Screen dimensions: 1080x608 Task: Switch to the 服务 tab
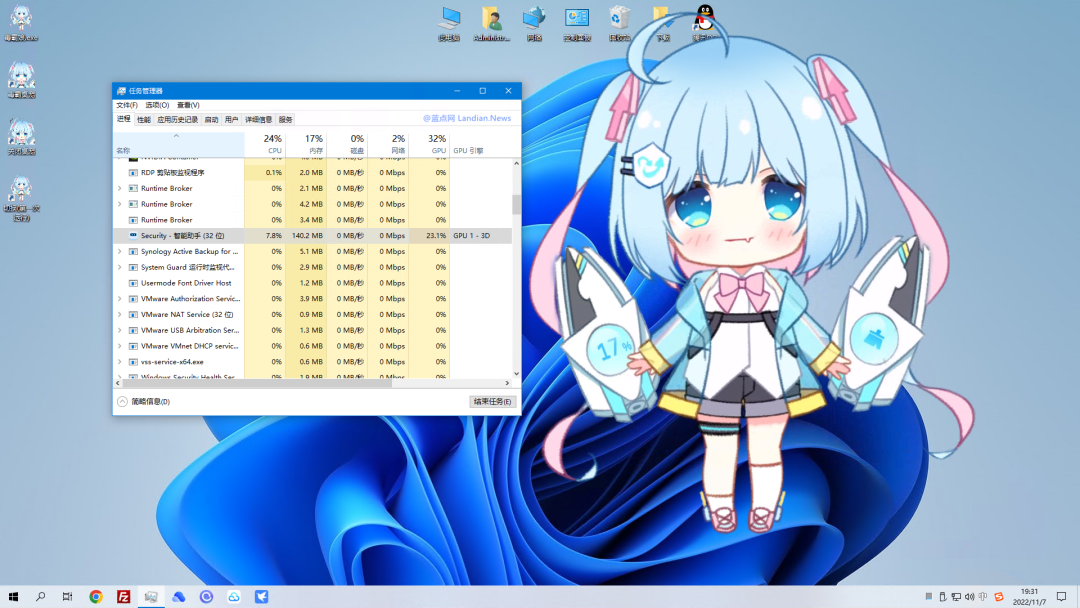(285, 120)
